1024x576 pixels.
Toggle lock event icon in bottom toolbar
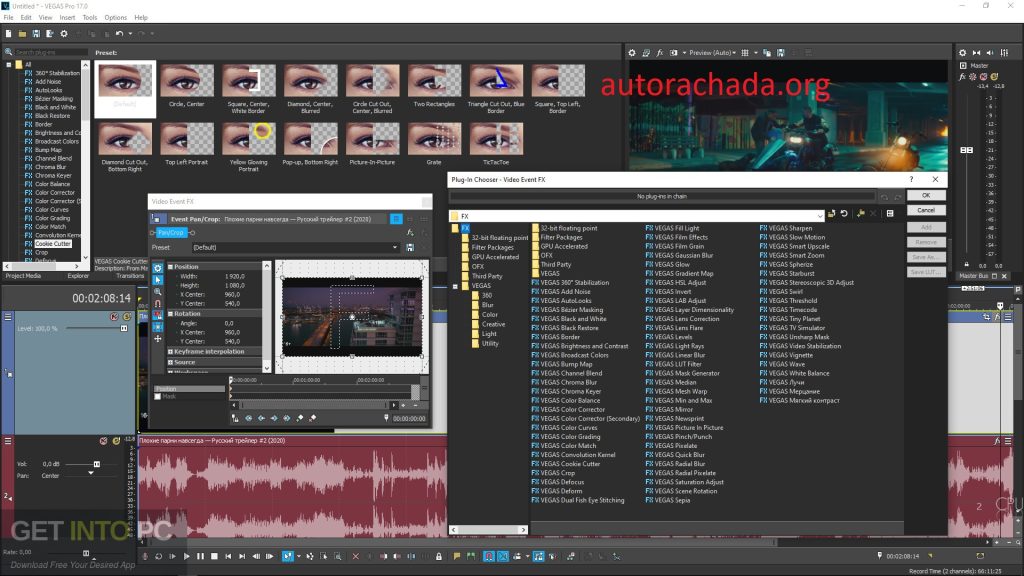pos(439,556)
